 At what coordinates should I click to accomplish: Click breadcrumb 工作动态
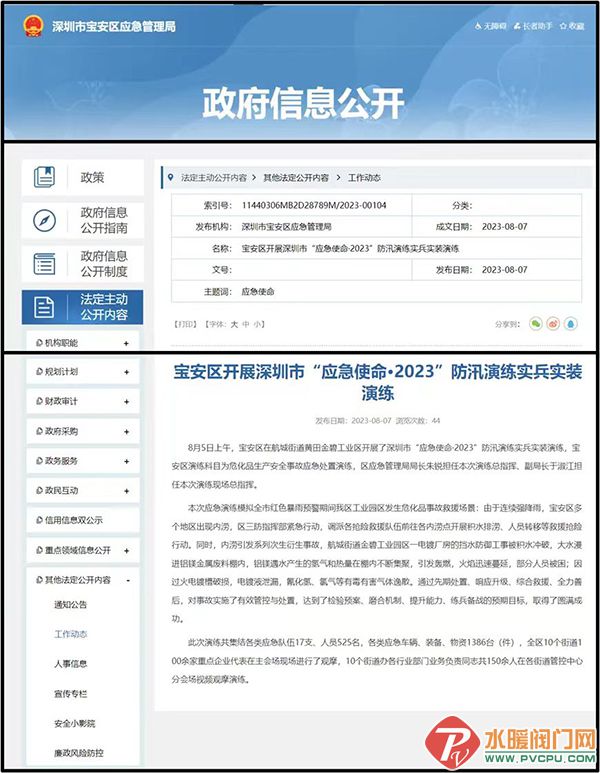coord(364,177)
